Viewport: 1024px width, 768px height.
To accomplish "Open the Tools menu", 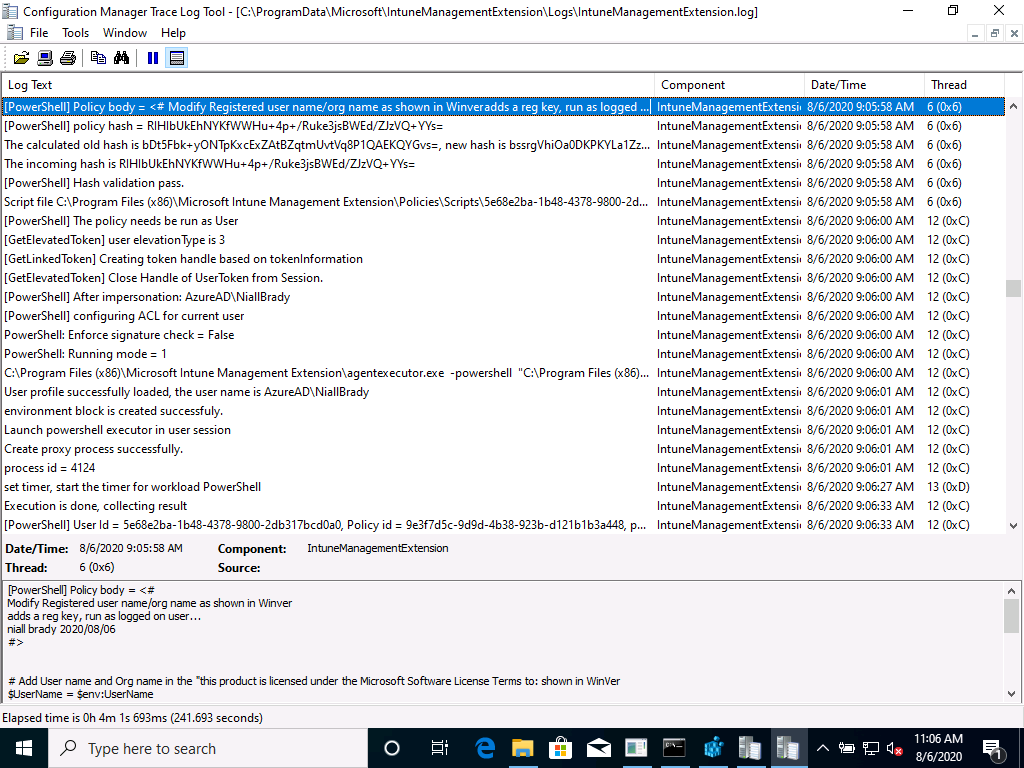I will point(75,33).
